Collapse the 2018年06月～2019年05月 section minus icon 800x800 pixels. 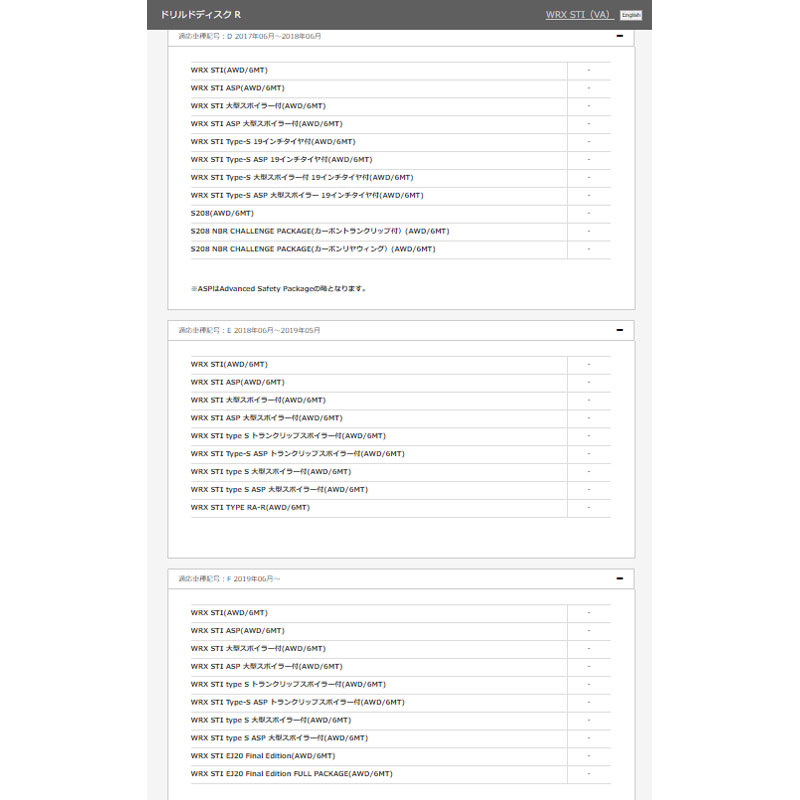[620, 330]
